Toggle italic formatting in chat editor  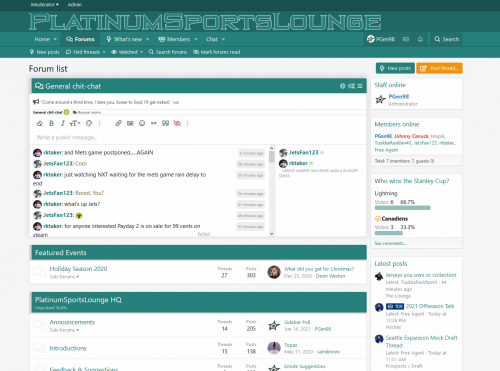(x=62, y=123)
